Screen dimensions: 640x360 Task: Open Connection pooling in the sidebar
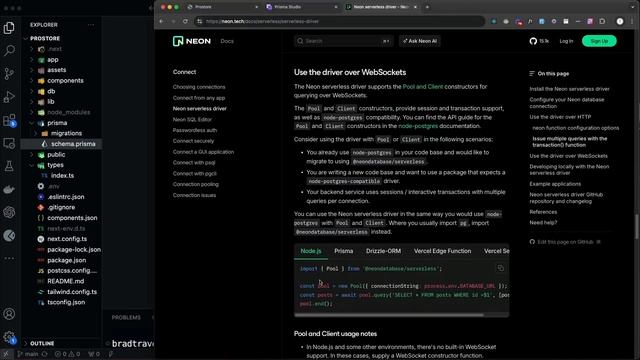pos(196,184)
